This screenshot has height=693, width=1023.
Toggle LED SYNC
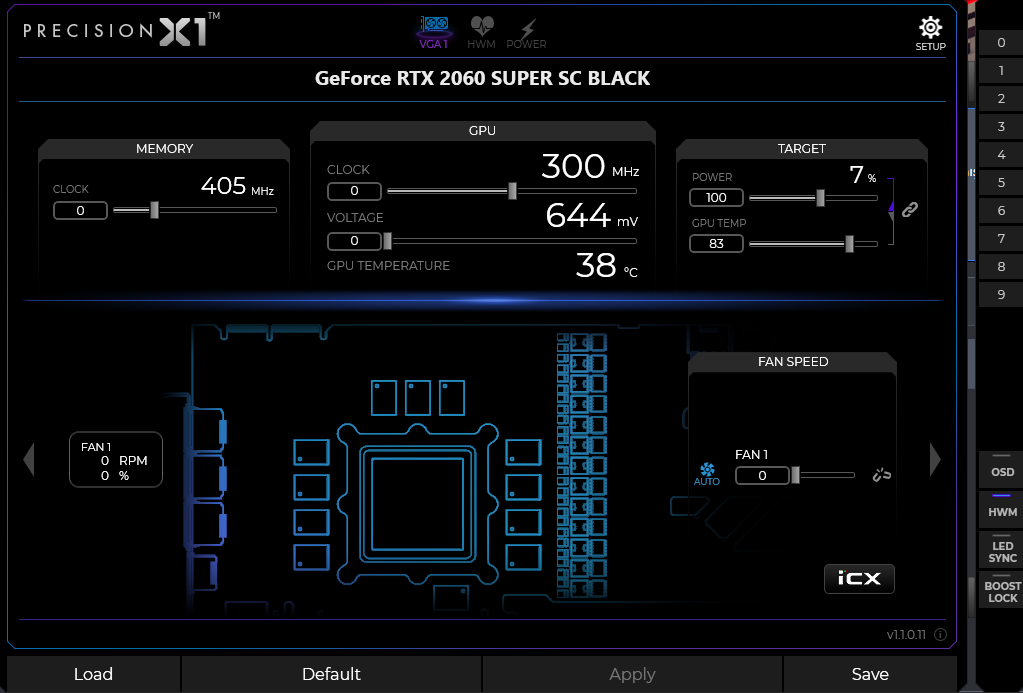pyautogui.click(x=1002, y=550)
